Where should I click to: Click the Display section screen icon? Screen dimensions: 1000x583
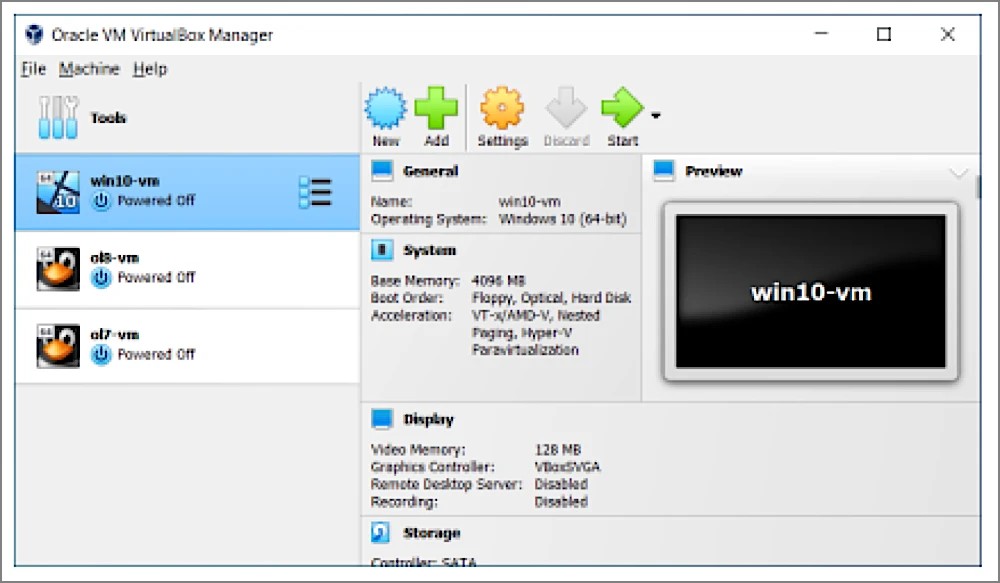[382, 419]
